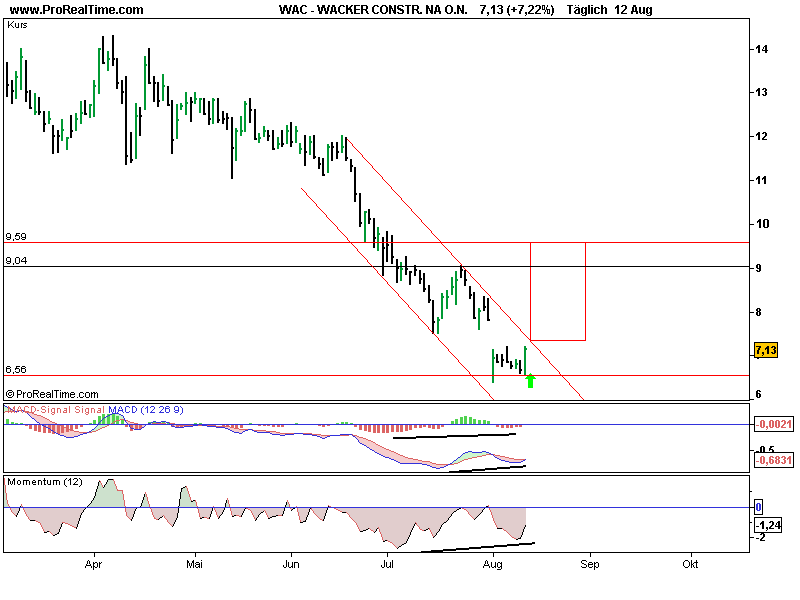Screen dimensions: 800x600
Task: Click price axis label 14
Action: (762, 49)
